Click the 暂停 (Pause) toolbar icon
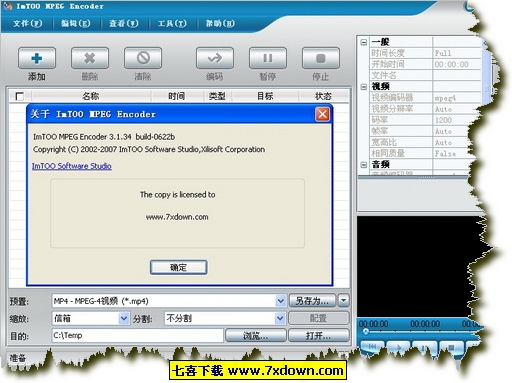The image size is (512, 383). (x=268, y=58)
